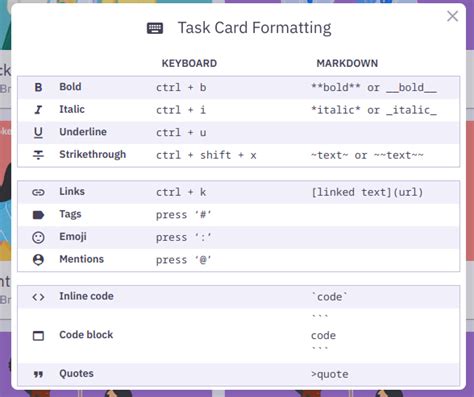Click the Strikethrough row label
Viewport: 474px width, 397px height.
click(93, 155)
